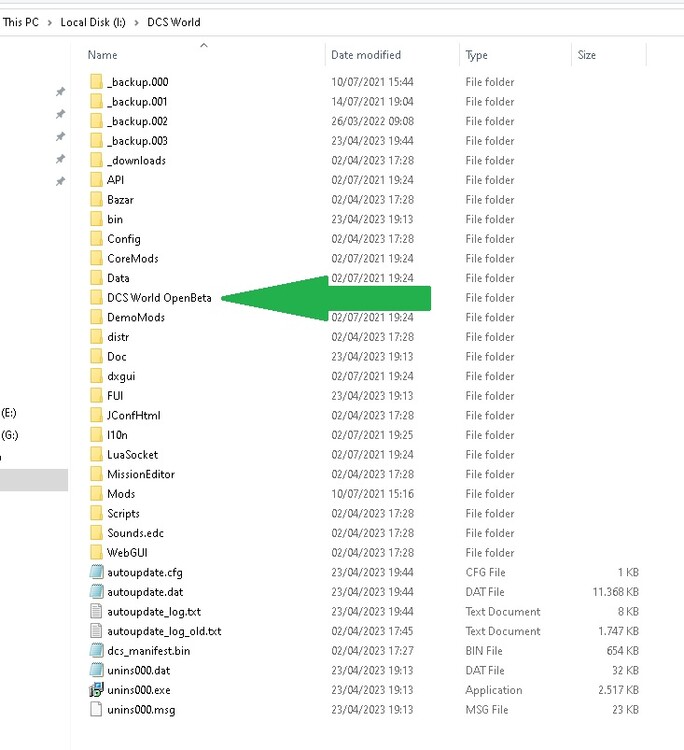
Task: Select the (E:) drive in the sidebar
Action: tap(9, 413)
